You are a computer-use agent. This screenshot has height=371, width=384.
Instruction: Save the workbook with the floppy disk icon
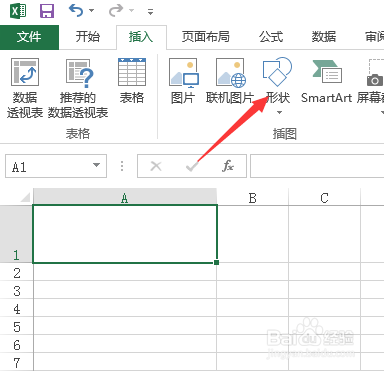(x=47, y=11)
